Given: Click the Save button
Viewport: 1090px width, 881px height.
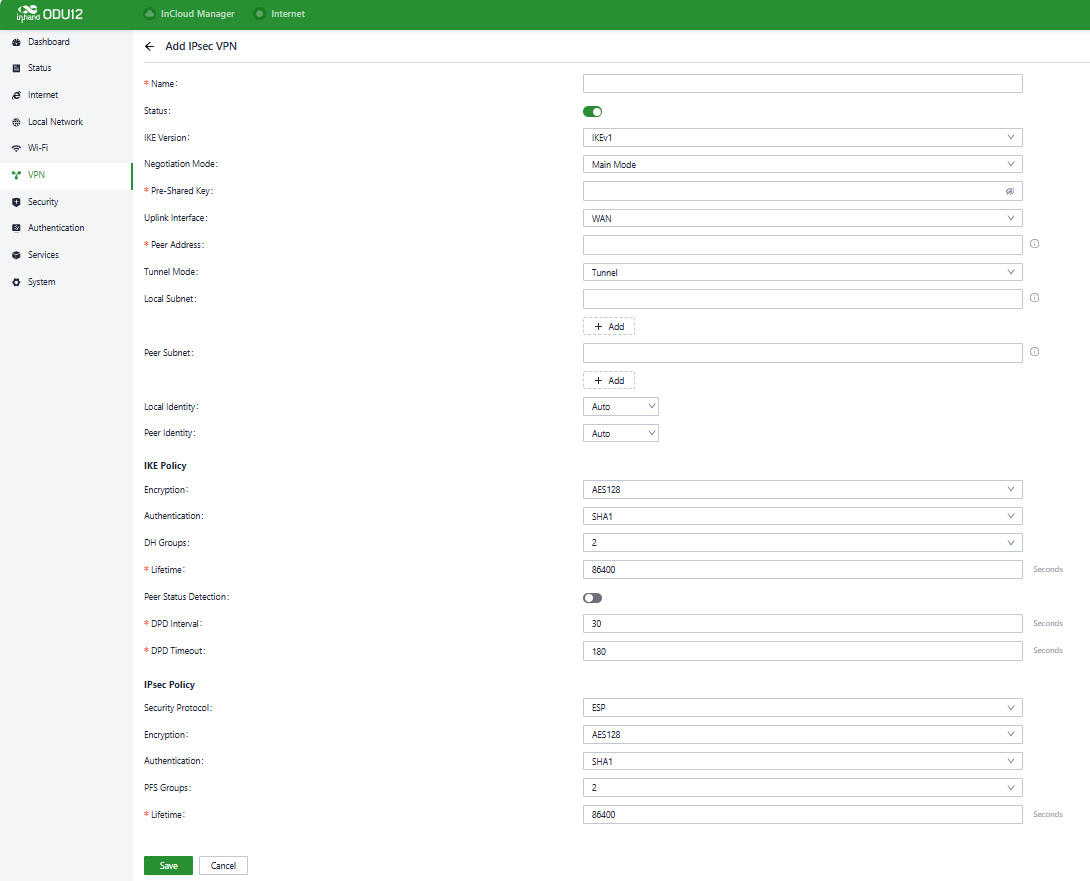Looking at the screenshot, I should pyautogui.click(x=168, y=866).
